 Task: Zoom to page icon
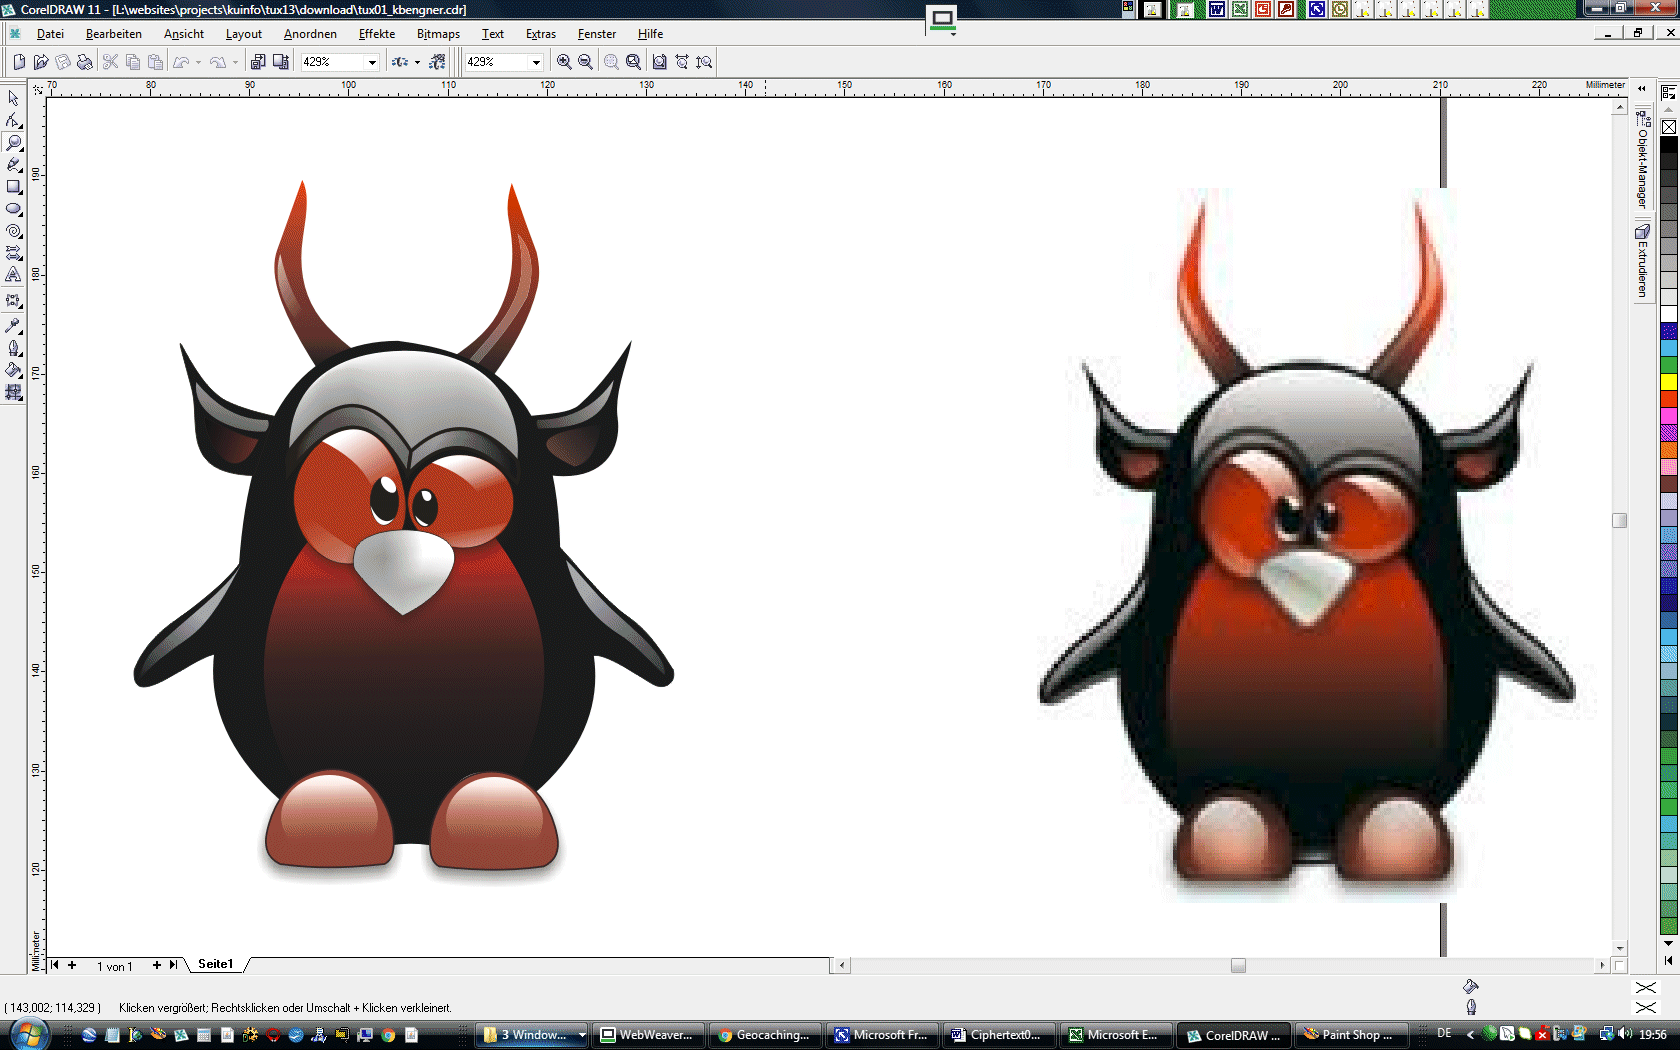tap(660, 62)
